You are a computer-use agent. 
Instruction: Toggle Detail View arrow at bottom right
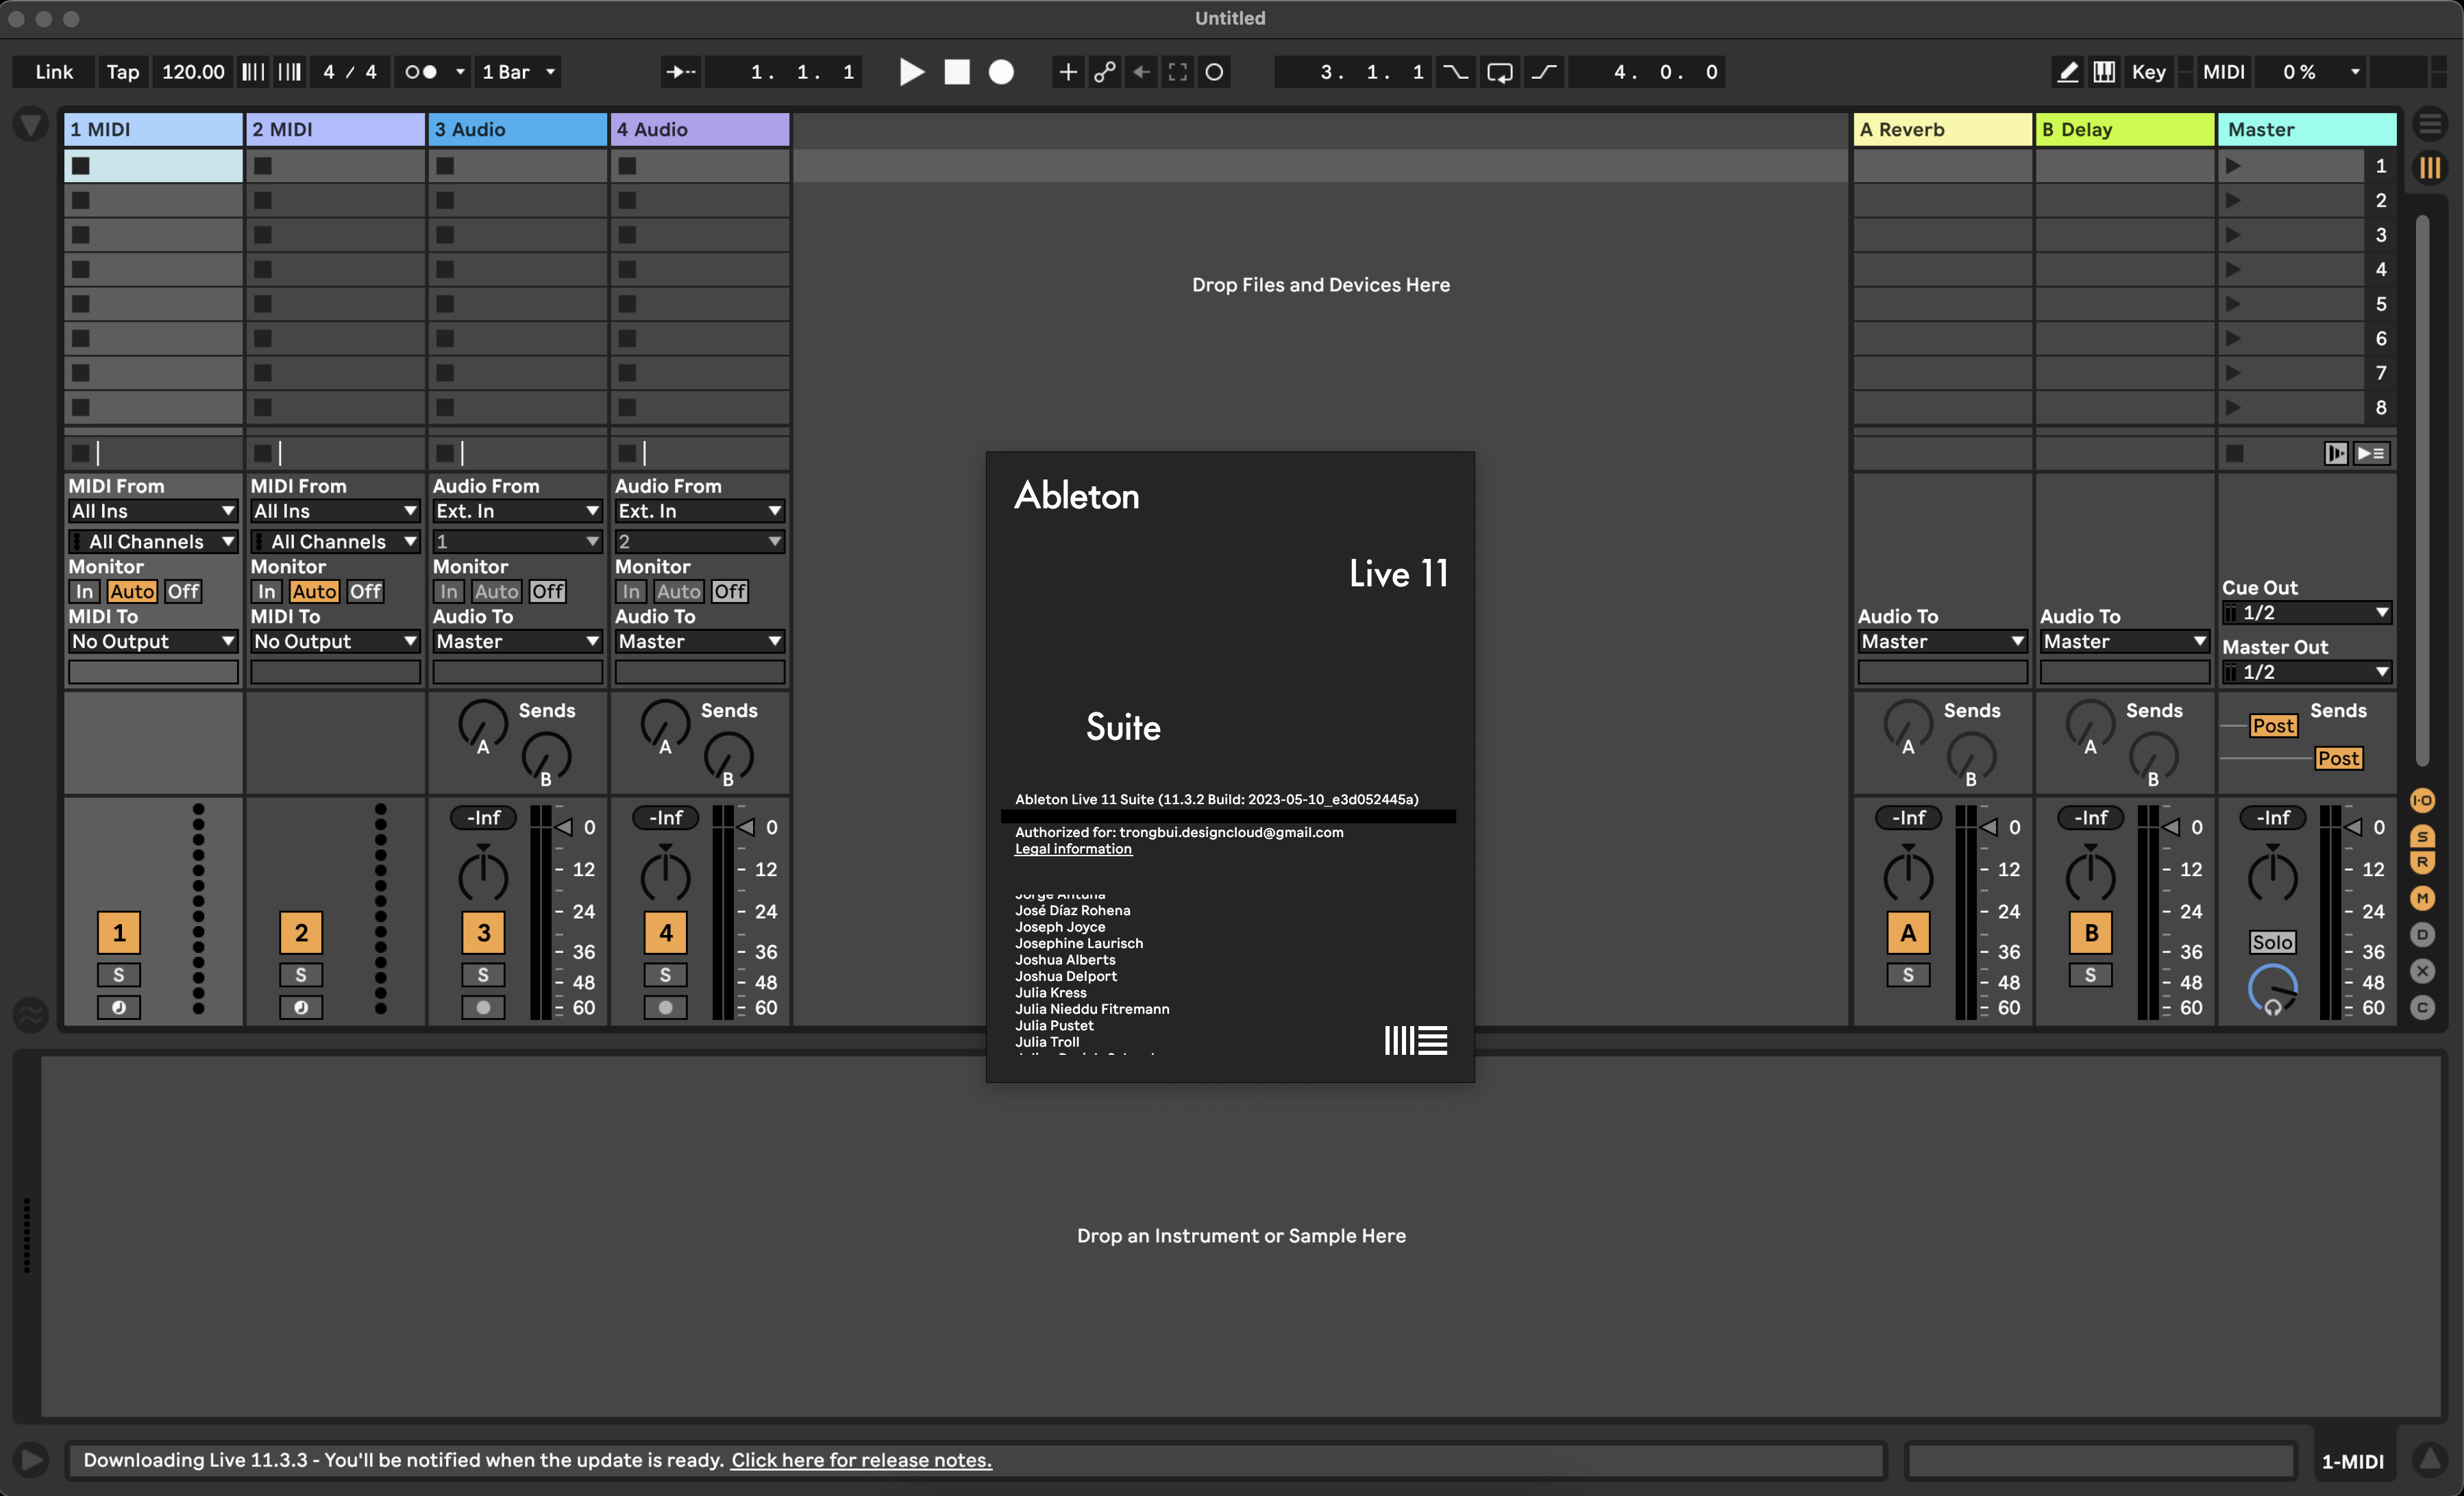click(x=2430, y=1461)
